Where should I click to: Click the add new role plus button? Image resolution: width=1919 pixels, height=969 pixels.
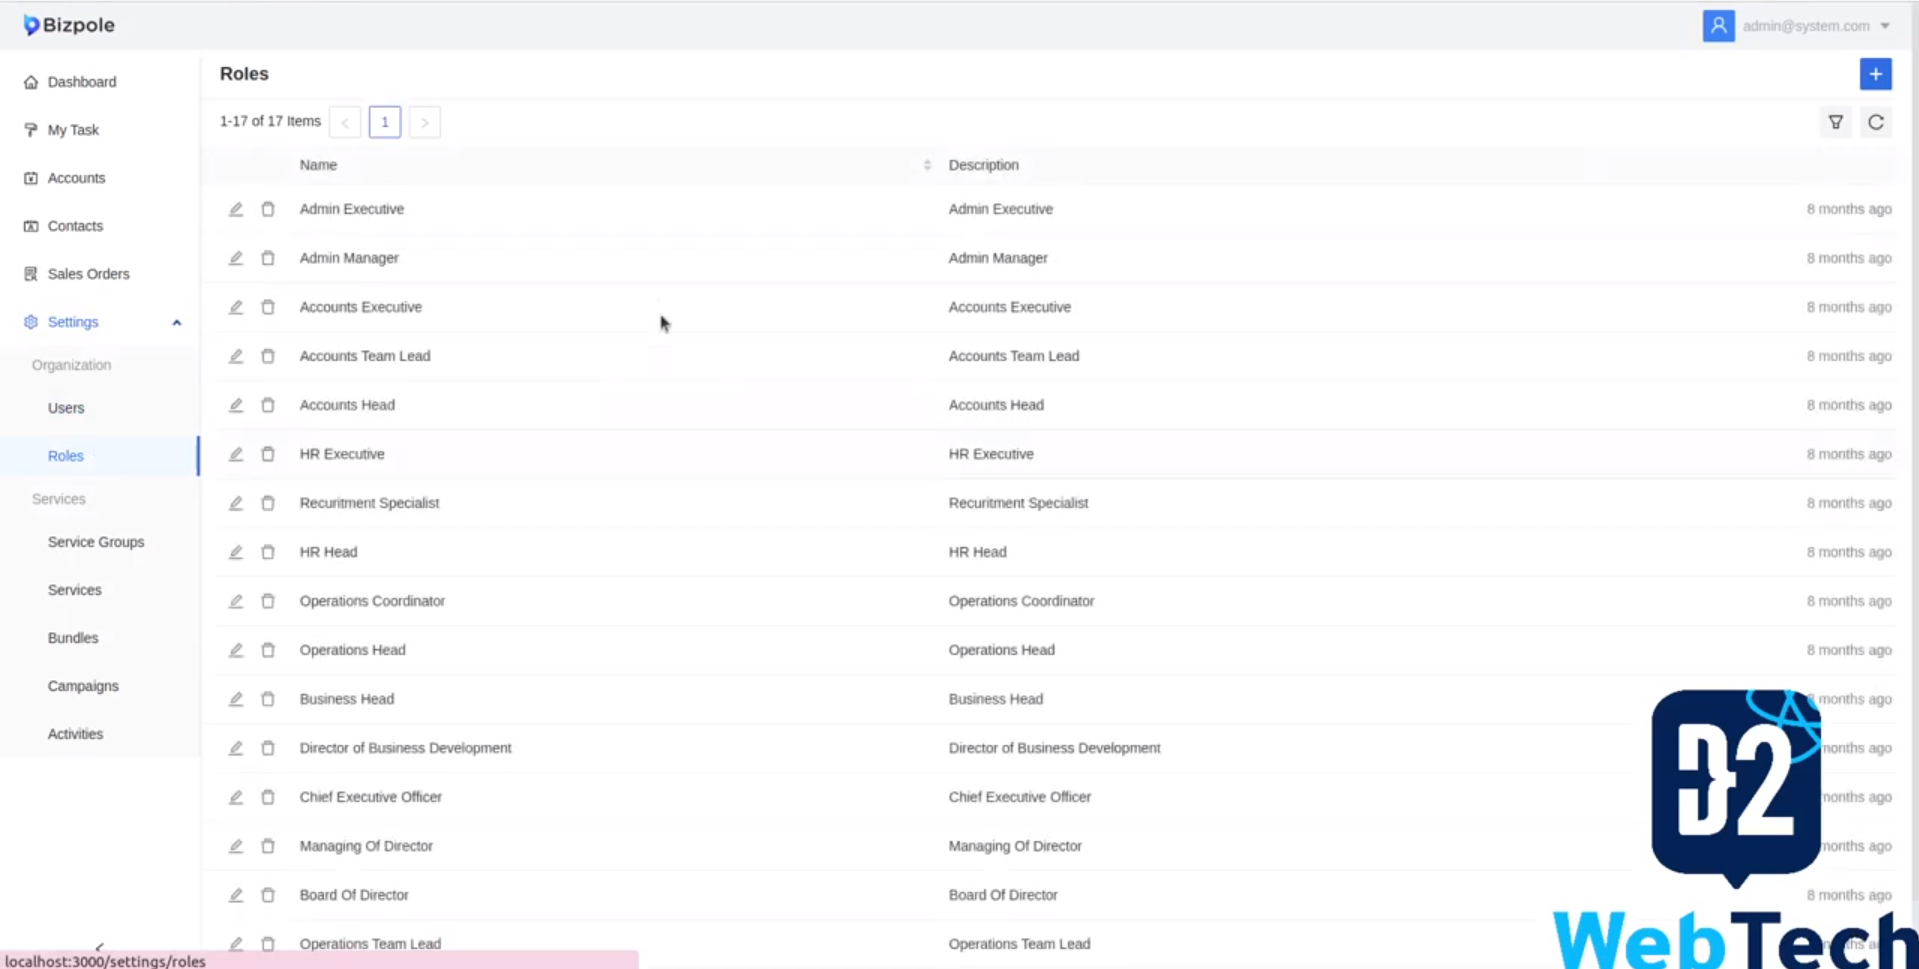[x=1875, y=74]
